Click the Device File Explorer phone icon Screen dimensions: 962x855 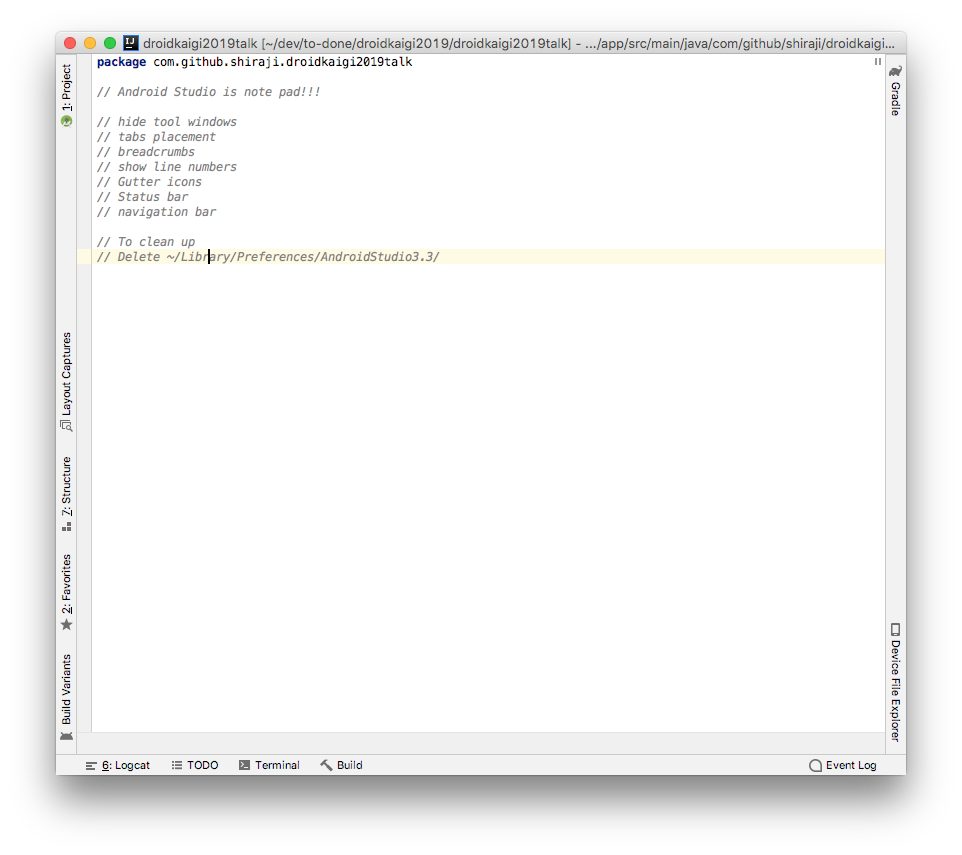coord(896,629)
